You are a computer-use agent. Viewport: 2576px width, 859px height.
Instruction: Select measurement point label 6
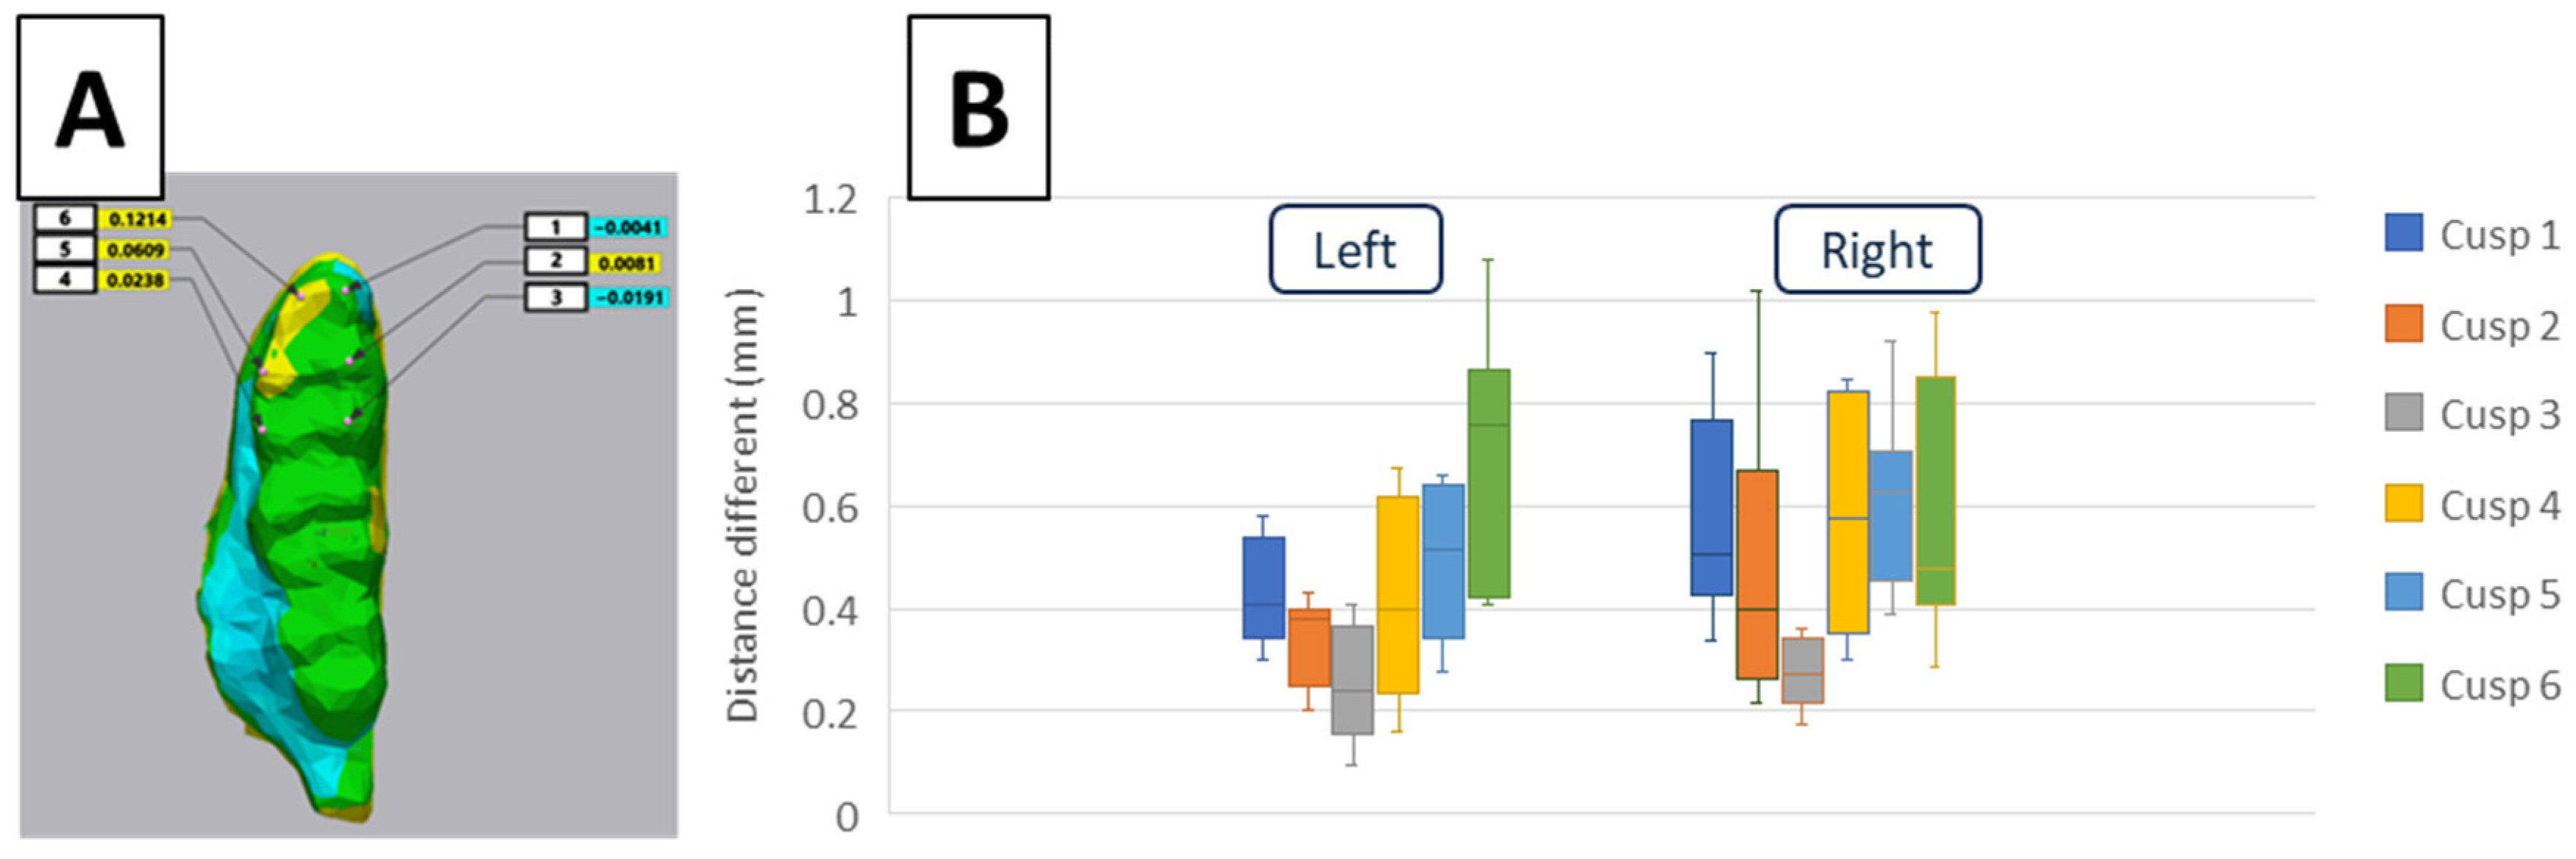click(65, 218)
